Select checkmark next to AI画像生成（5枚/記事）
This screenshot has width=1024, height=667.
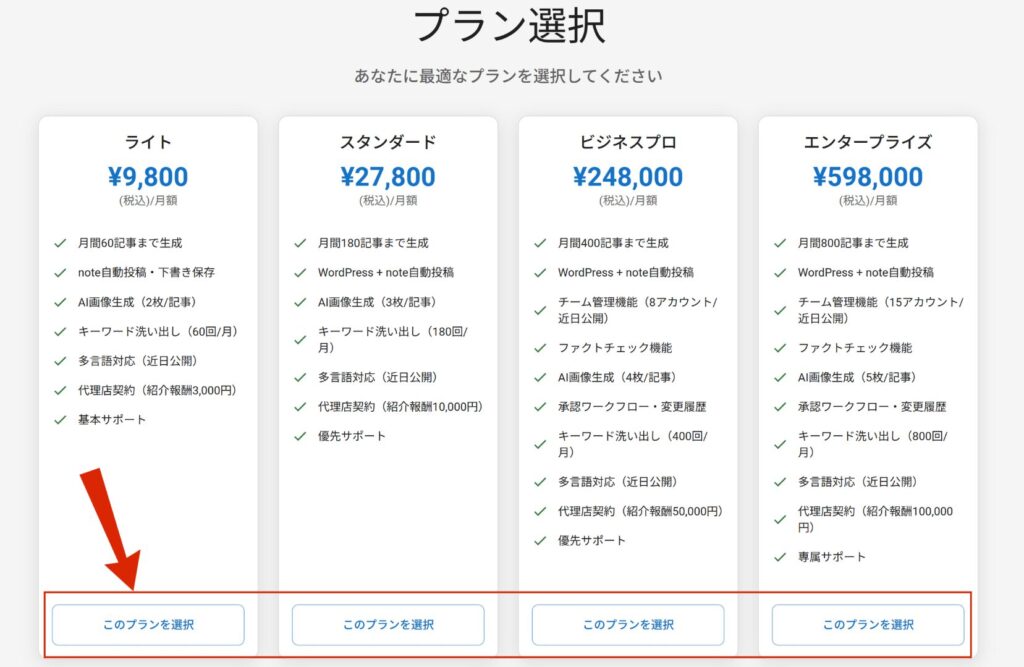[x=780, y=378]
